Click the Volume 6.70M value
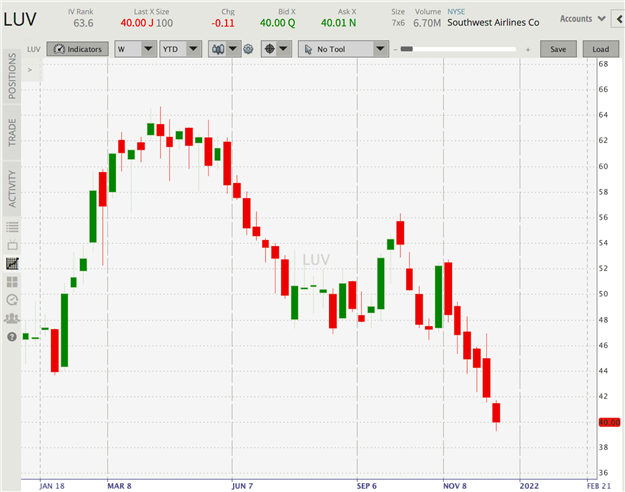Viewport: 625px width, 492px height. (427, 23)
